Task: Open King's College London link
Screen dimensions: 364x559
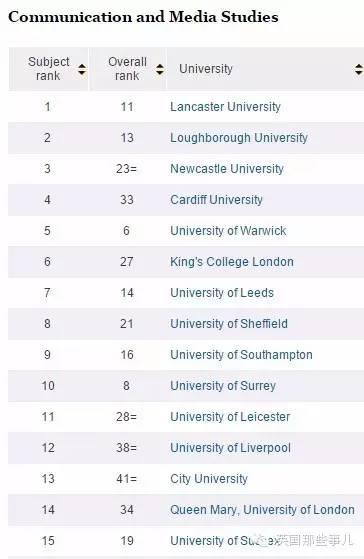Action: click(232, 262)
